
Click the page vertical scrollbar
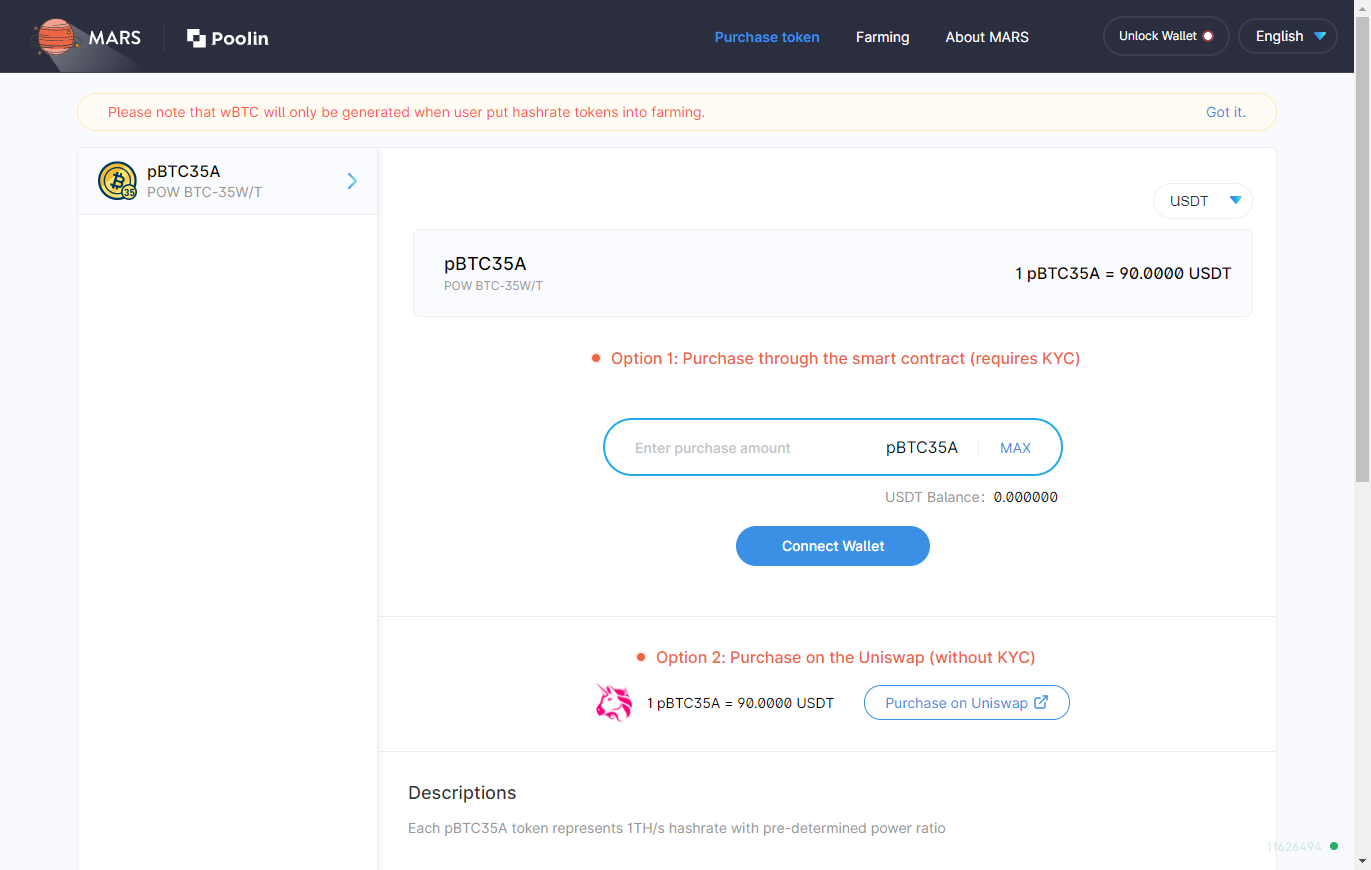(1362, 250)
